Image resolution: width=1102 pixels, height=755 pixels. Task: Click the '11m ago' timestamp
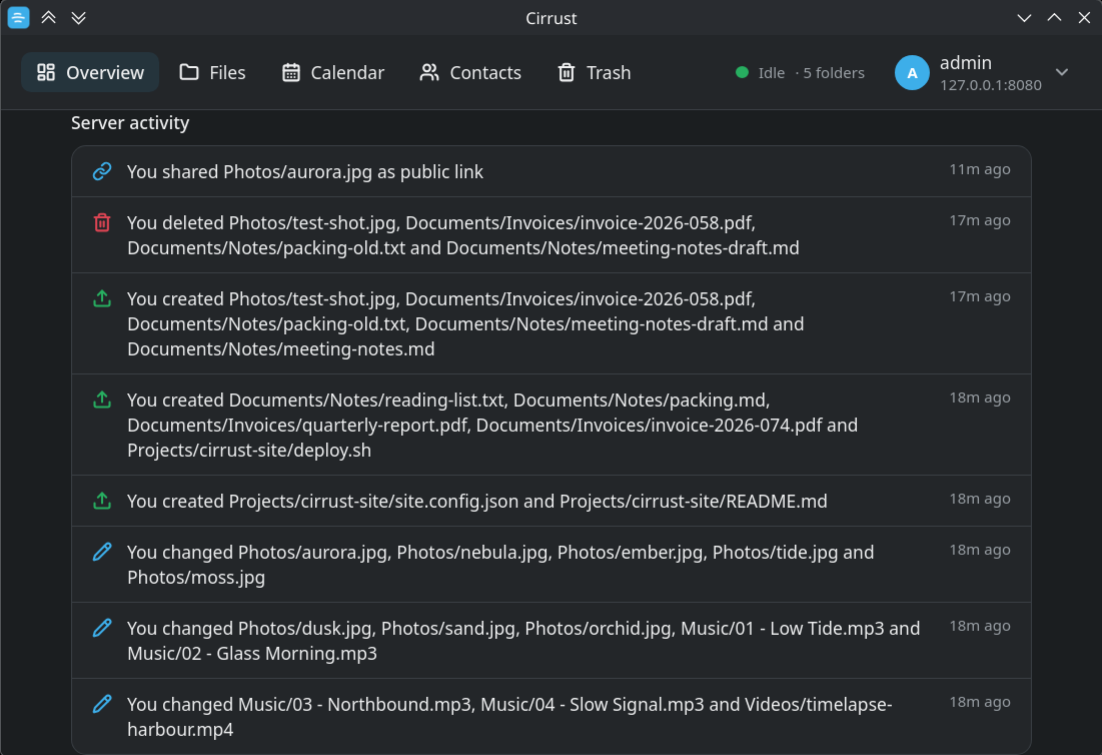[x=980, y=169]
